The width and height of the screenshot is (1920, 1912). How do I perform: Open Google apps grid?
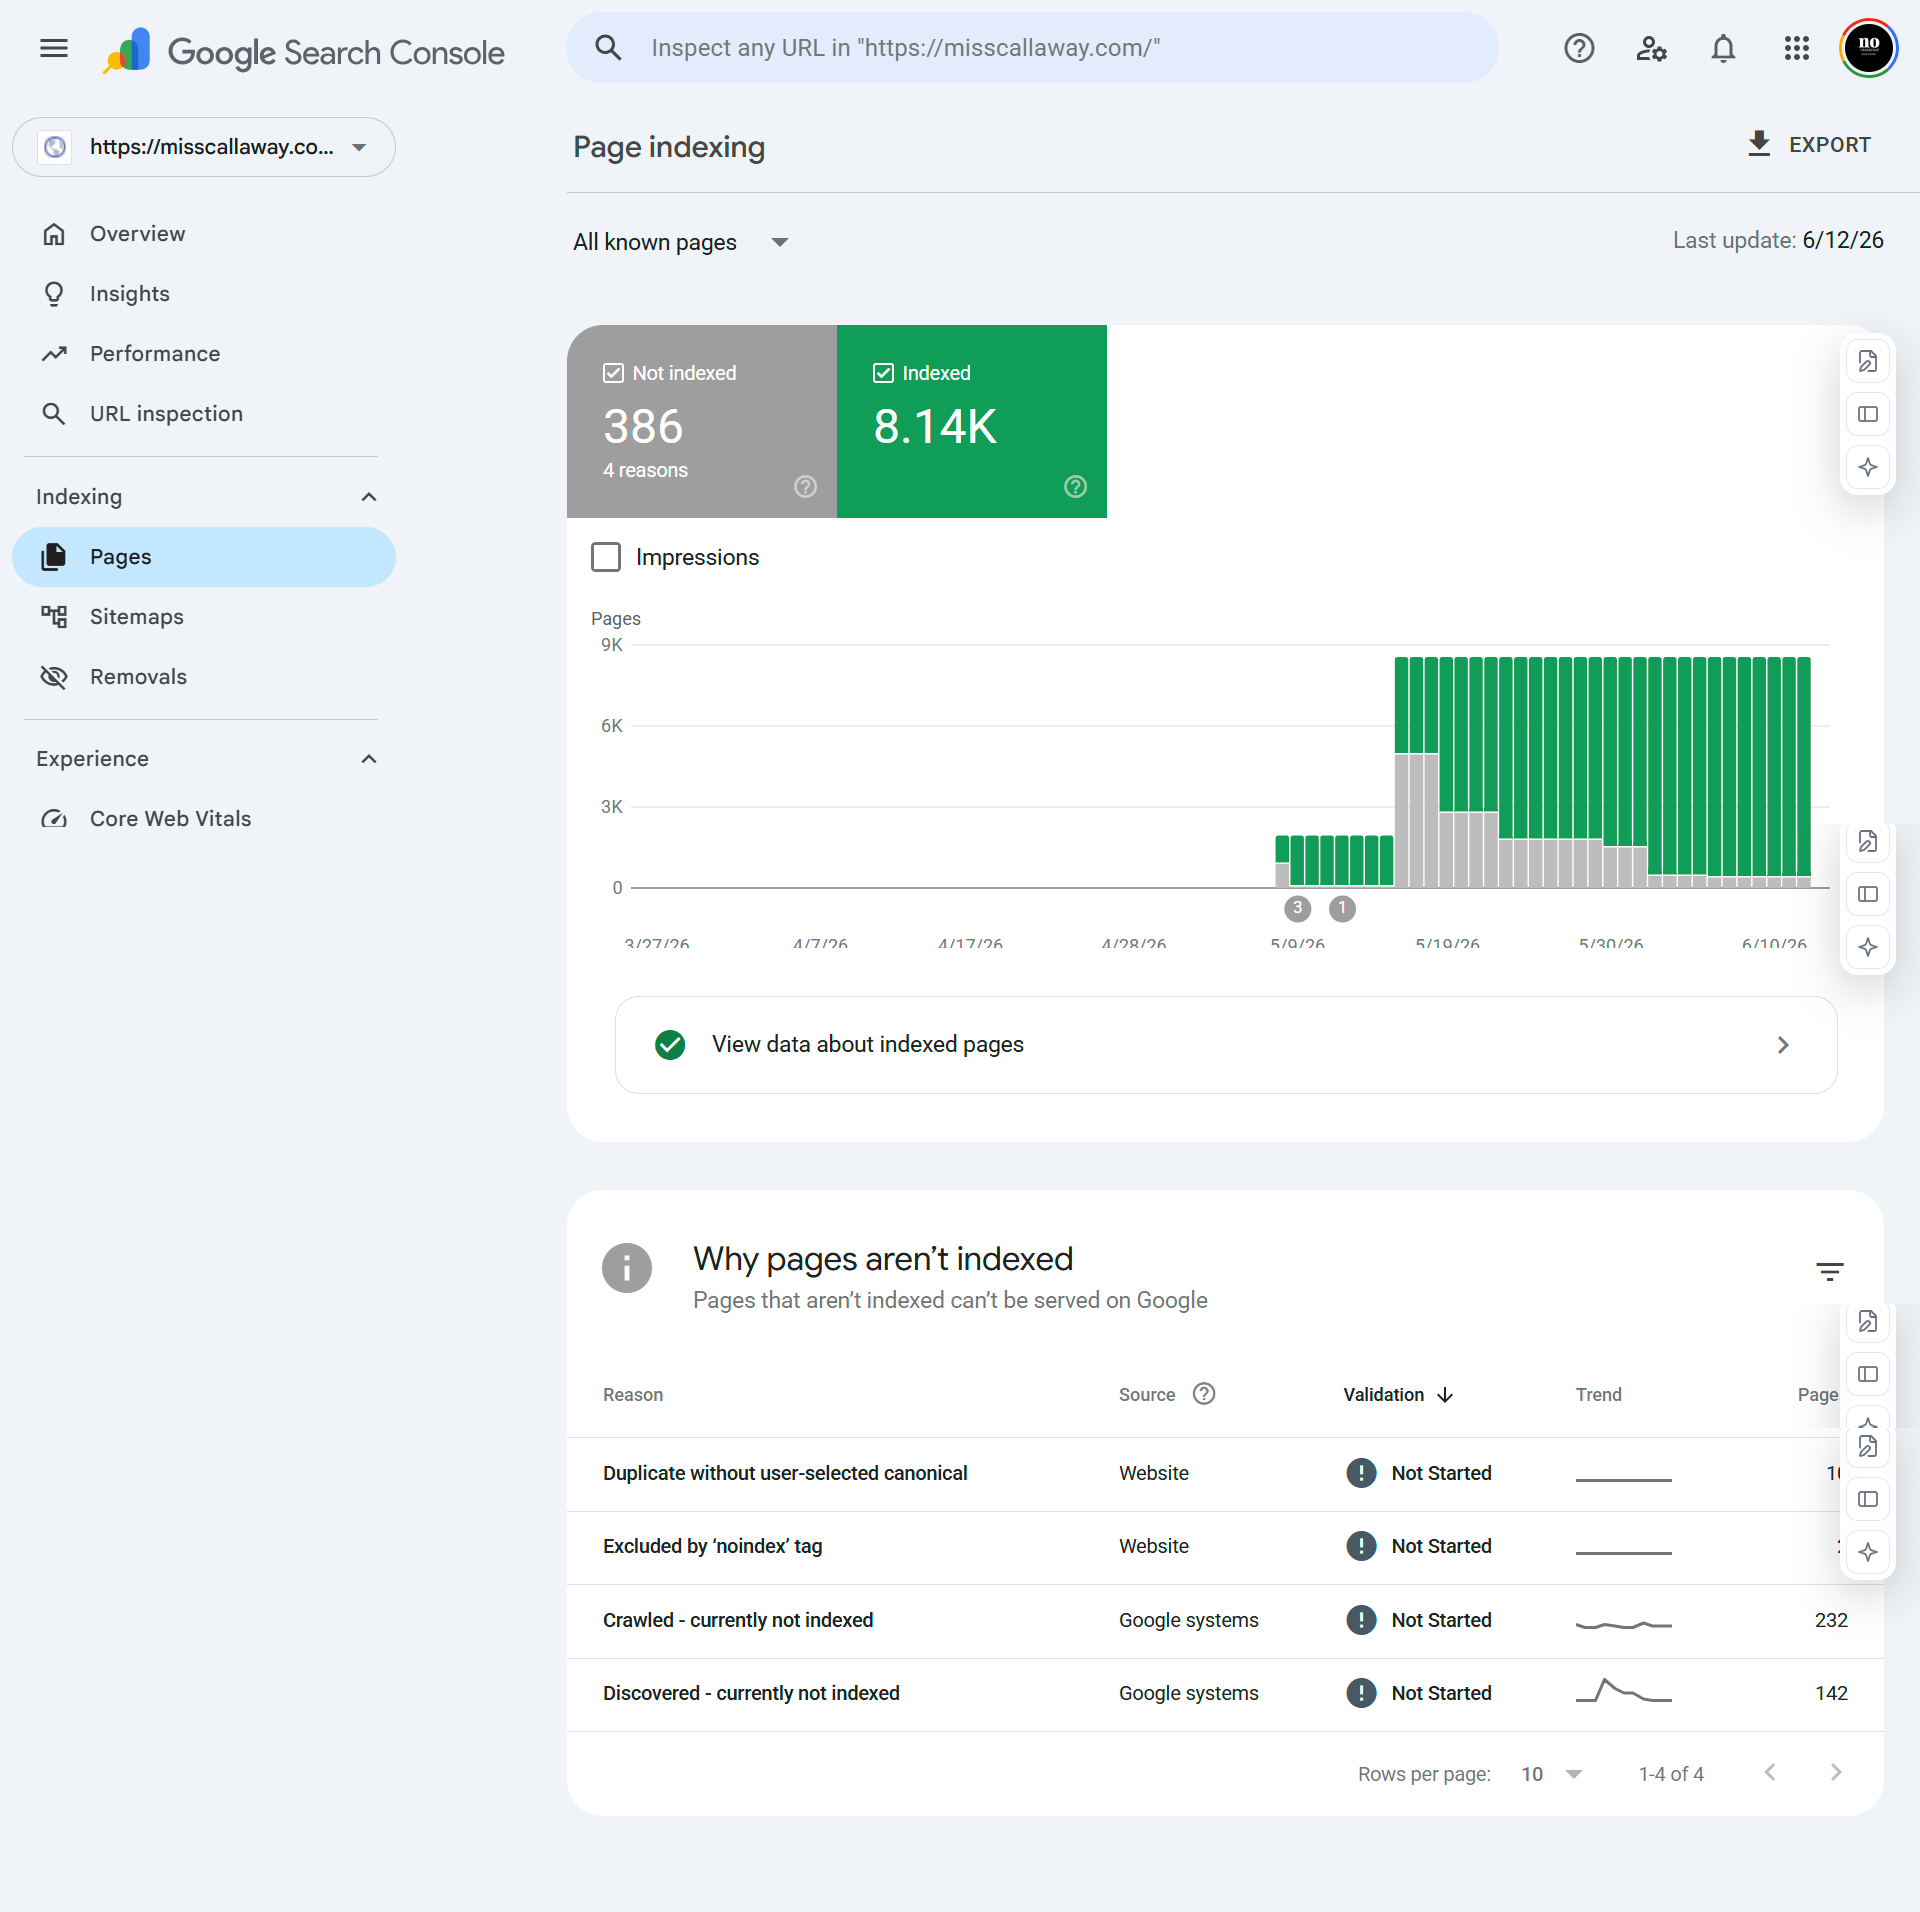click(1796, 48)
